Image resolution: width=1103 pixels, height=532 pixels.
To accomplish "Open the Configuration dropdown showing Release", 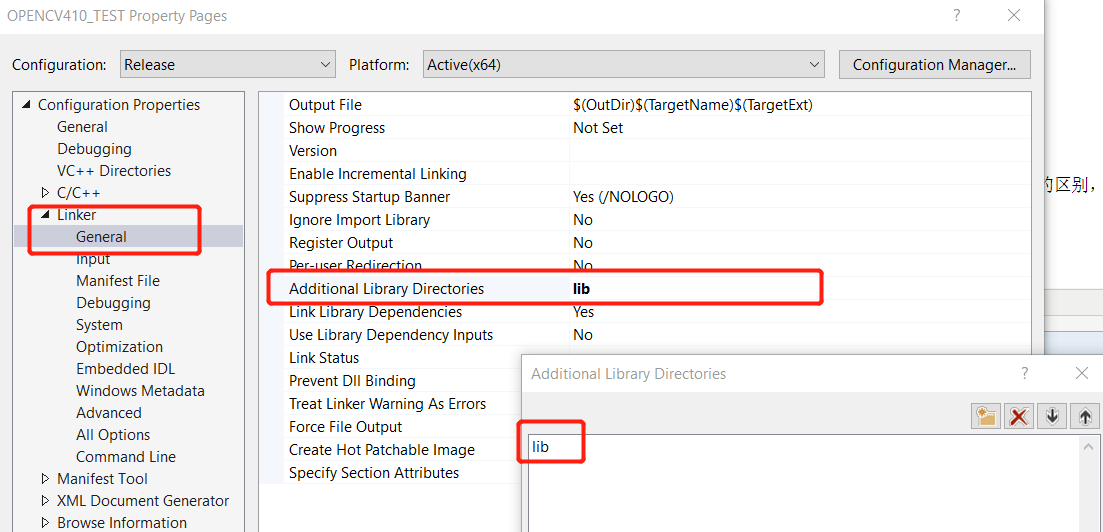I will pos(228,65).
